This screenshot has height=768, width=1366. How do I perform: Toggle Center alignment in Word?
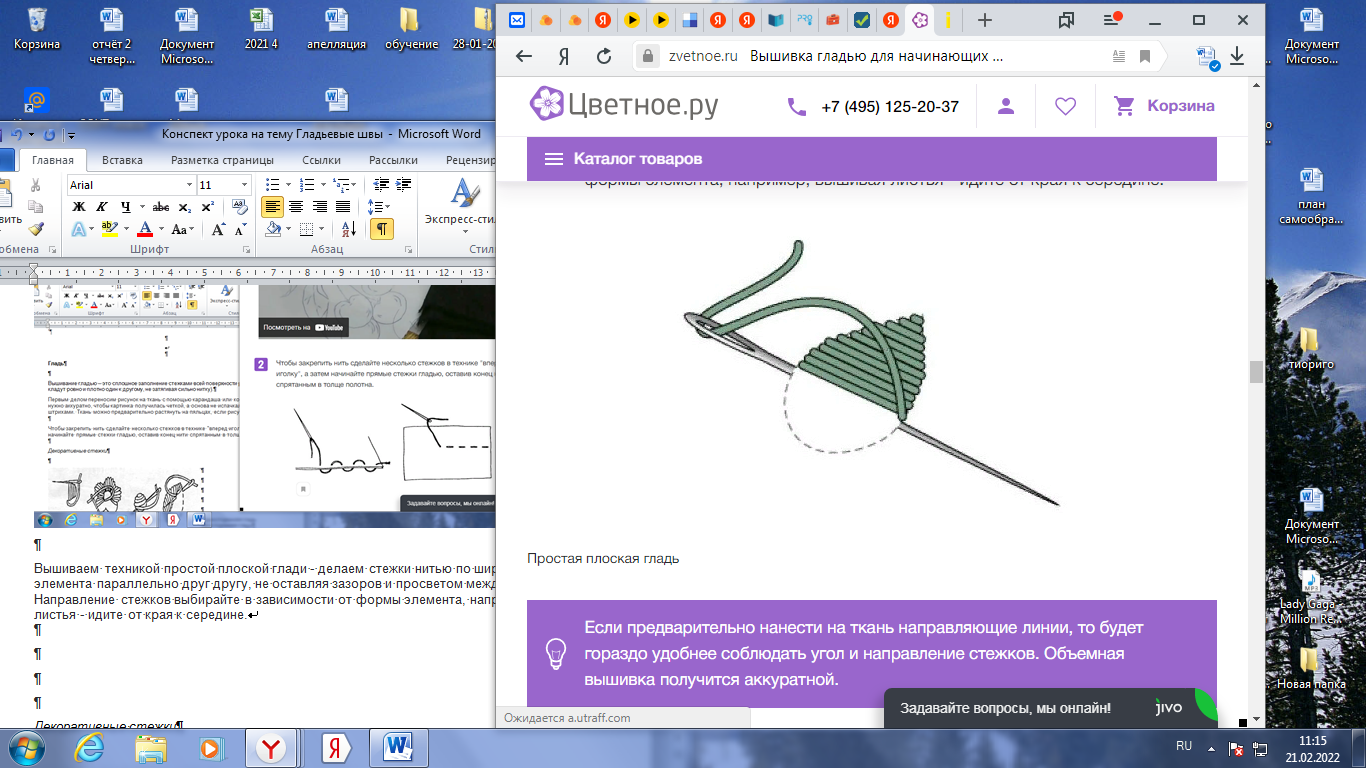(x=296, y=207)
